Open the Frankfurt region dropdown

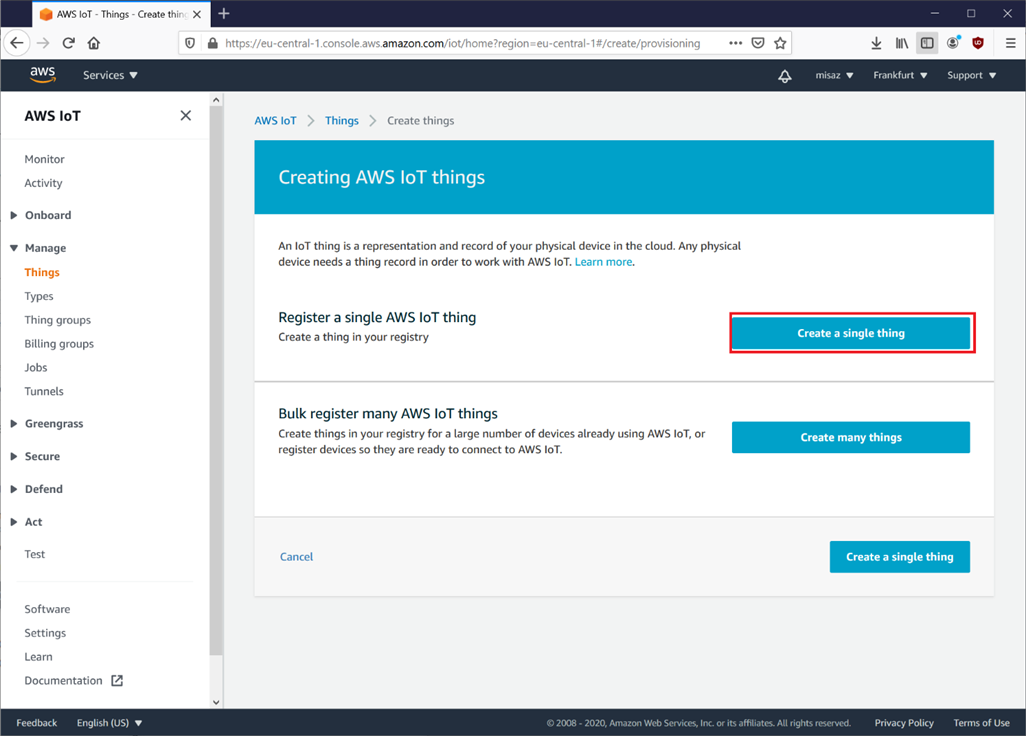[x=900, y=75]
